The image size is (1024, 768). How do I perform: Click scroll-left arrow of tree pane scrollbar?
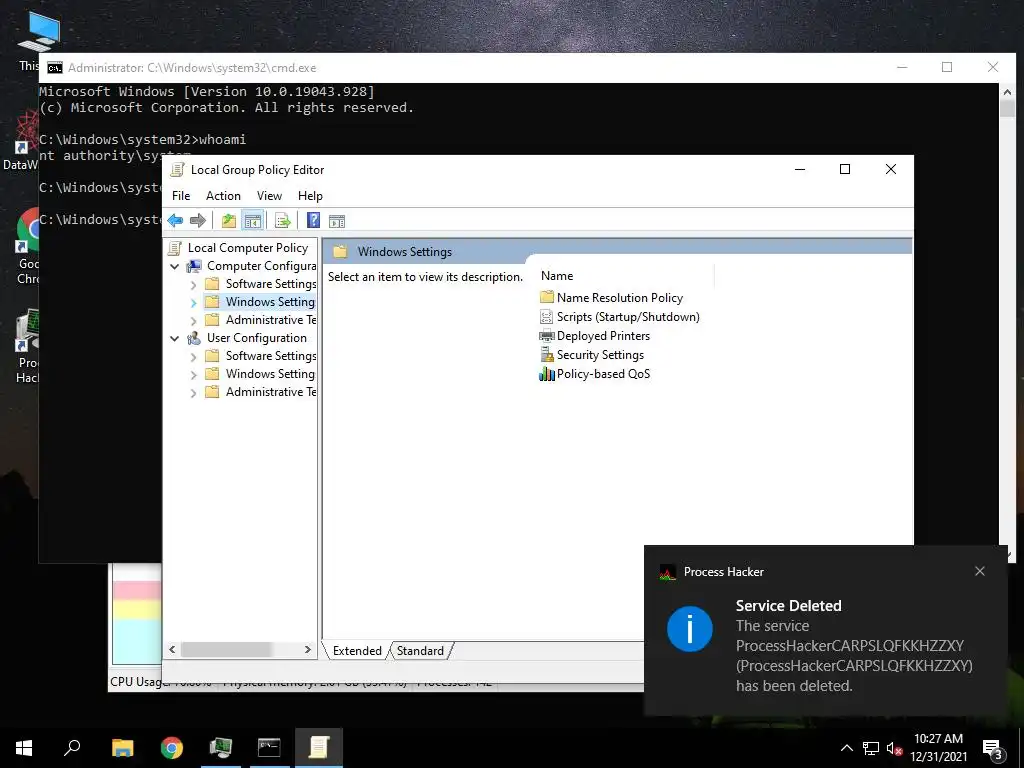pyautogui.click(x=172, y=649)
